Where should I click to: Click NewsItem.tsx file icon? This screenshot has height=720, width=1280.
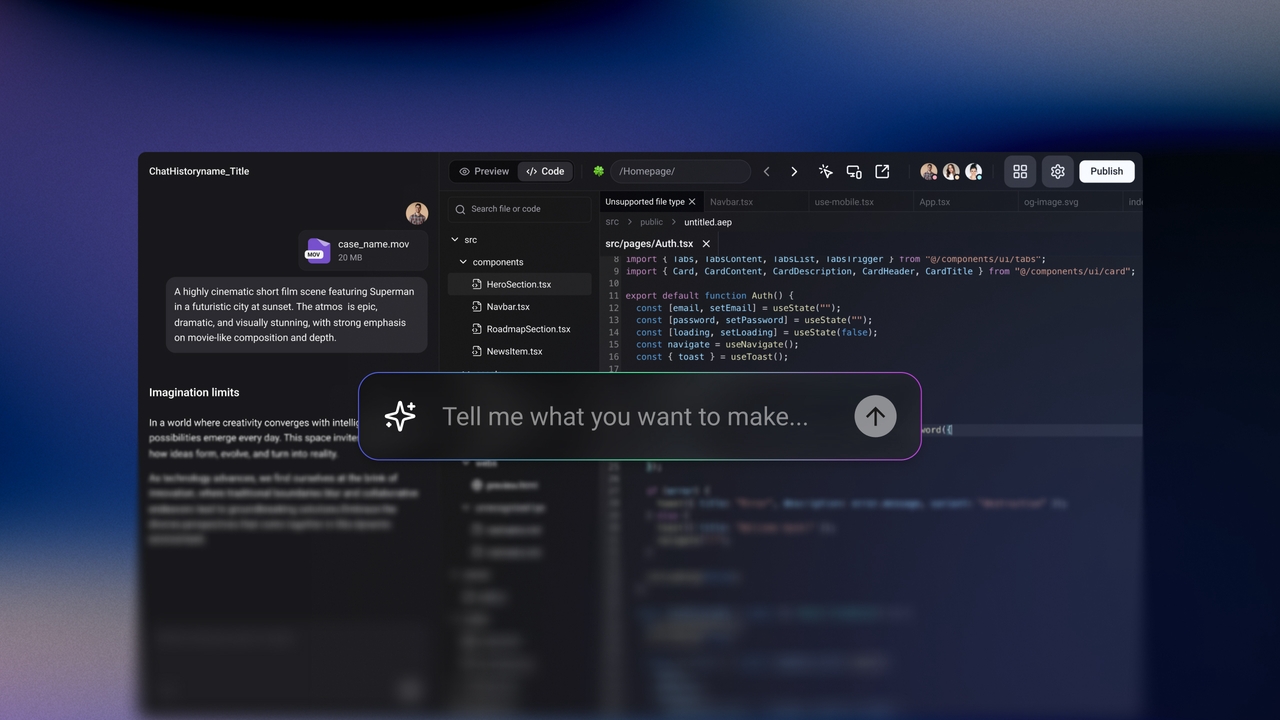click(x=477, y=352)
